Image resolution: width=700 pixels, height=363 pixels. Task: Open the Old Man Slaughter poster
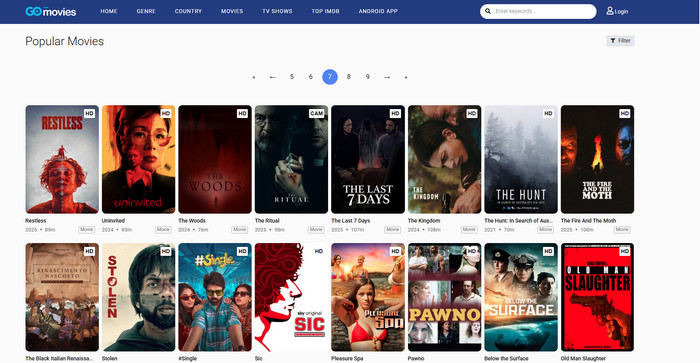[x=597, y=297]
